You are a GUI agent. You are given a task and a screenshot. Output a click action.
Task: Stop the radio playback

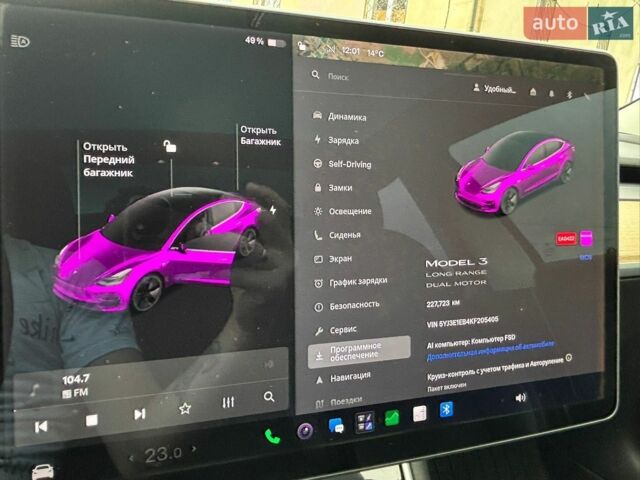pos(91,420)
